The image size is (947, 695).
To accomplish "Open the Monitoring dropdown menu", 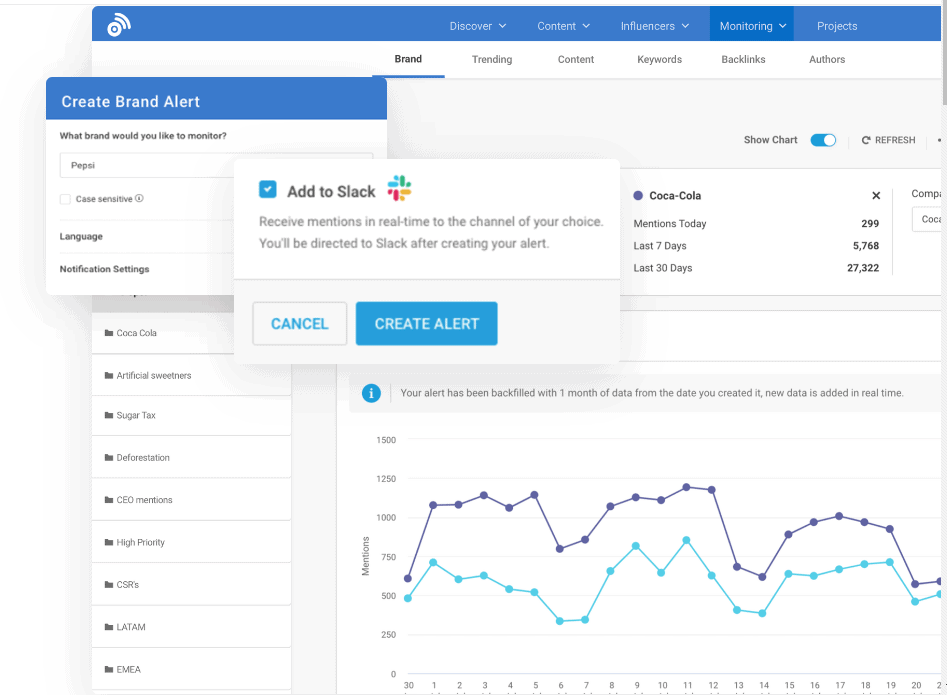I will (751, 25).
